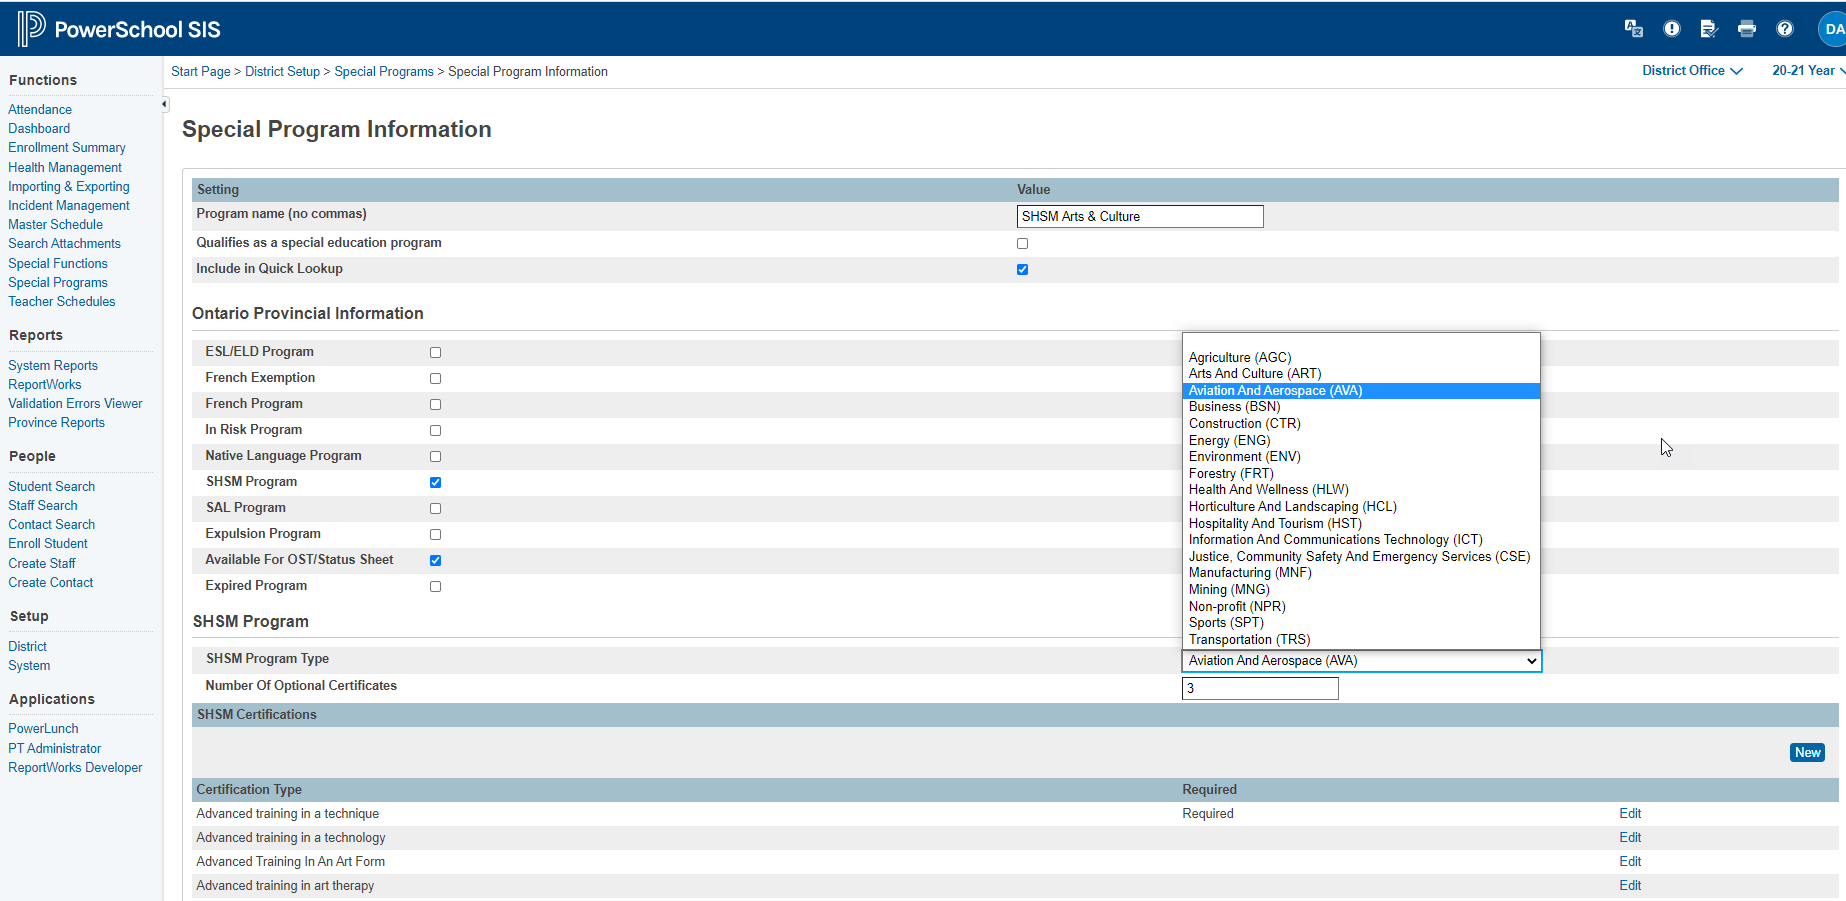Edit the Advanced training in a technique row
Screen dimensions: 1846x901
[1629, 814]
